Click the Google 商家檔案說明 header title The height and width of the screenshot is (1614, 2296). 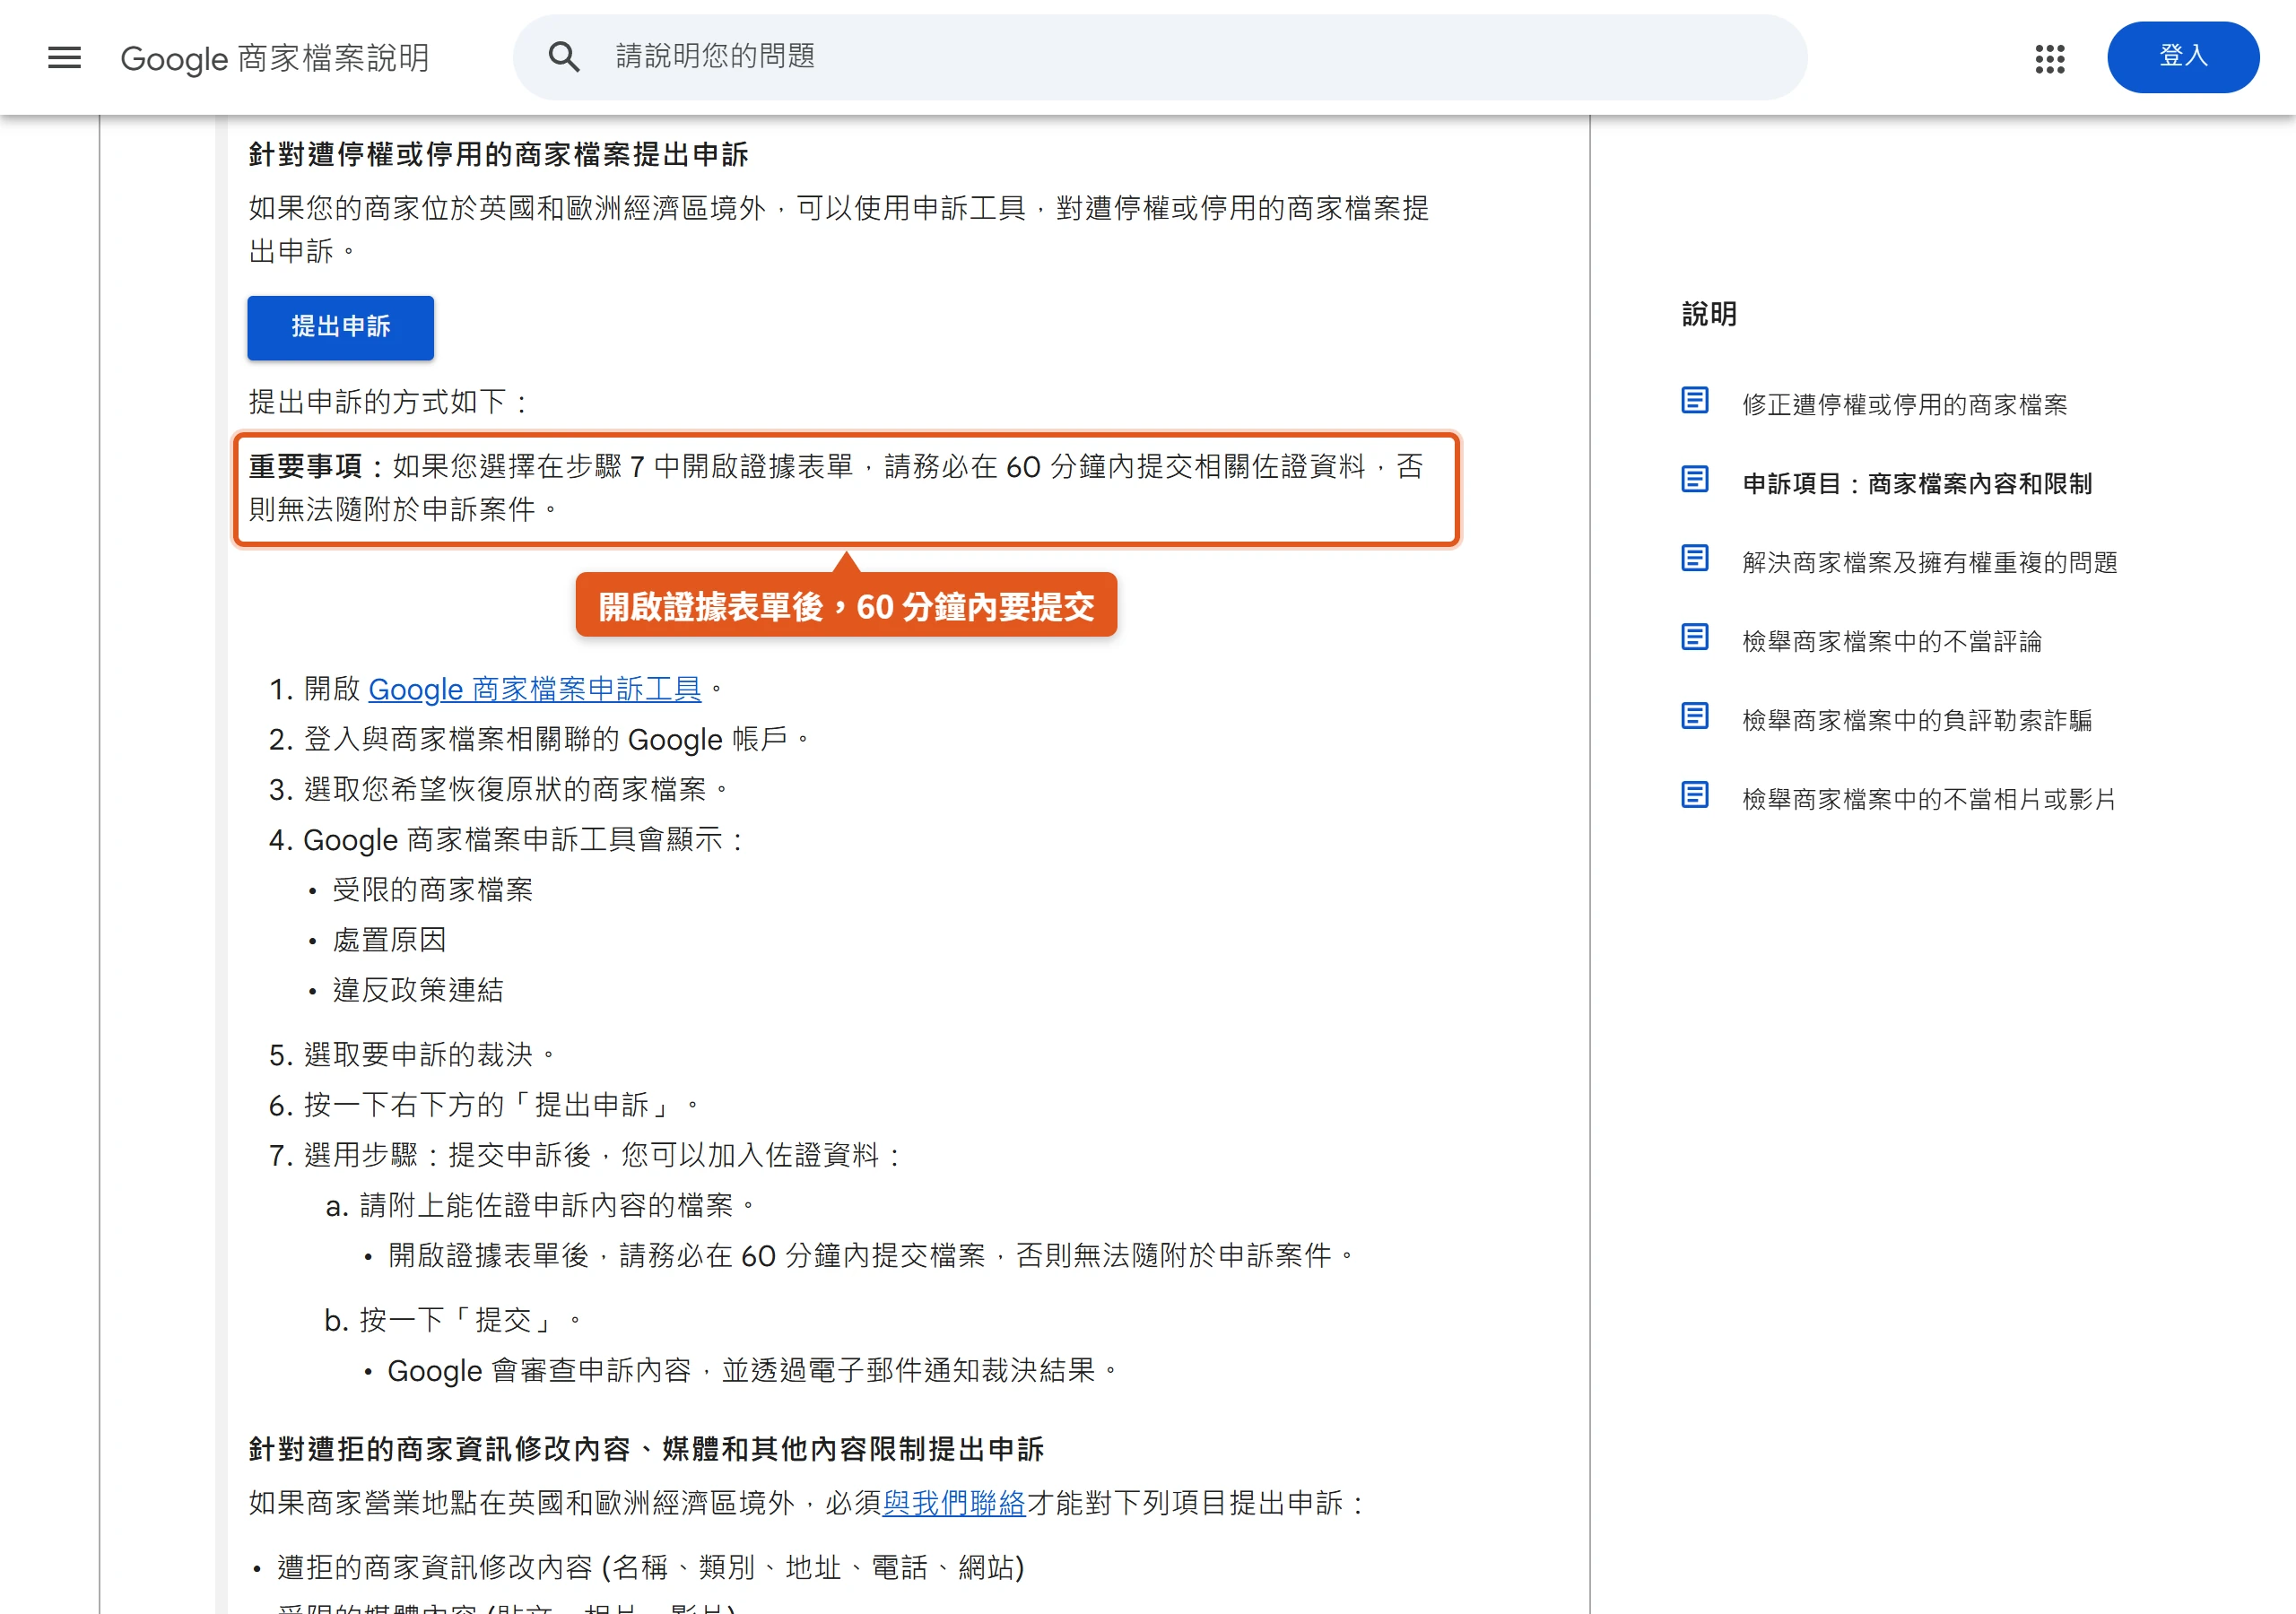coord(275,58)
